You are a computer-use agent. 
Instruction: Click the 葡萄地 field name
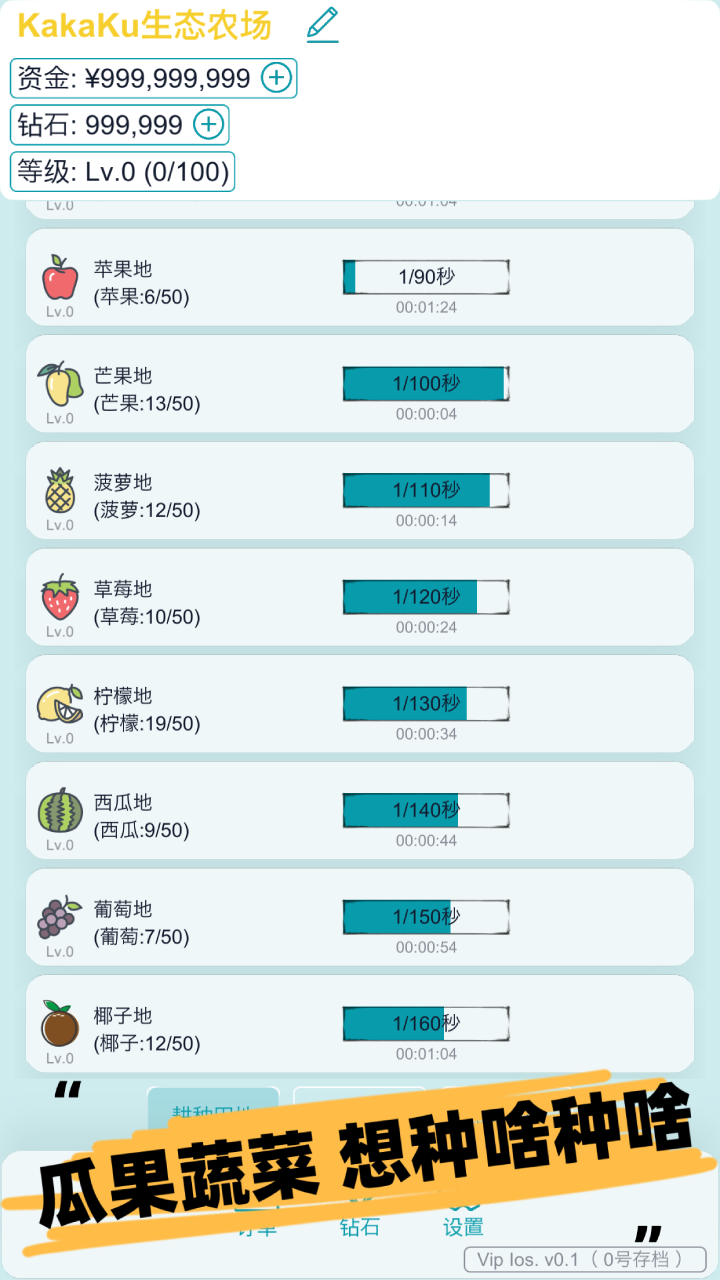123,910
